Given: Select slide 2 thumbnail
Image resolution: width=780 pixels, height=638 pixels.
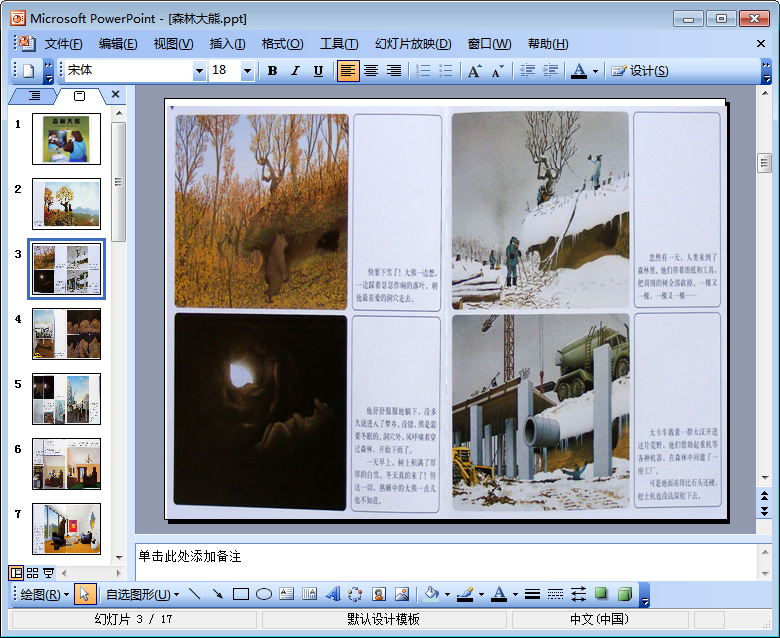Looking at the screenshot, I should pos(67,204).
